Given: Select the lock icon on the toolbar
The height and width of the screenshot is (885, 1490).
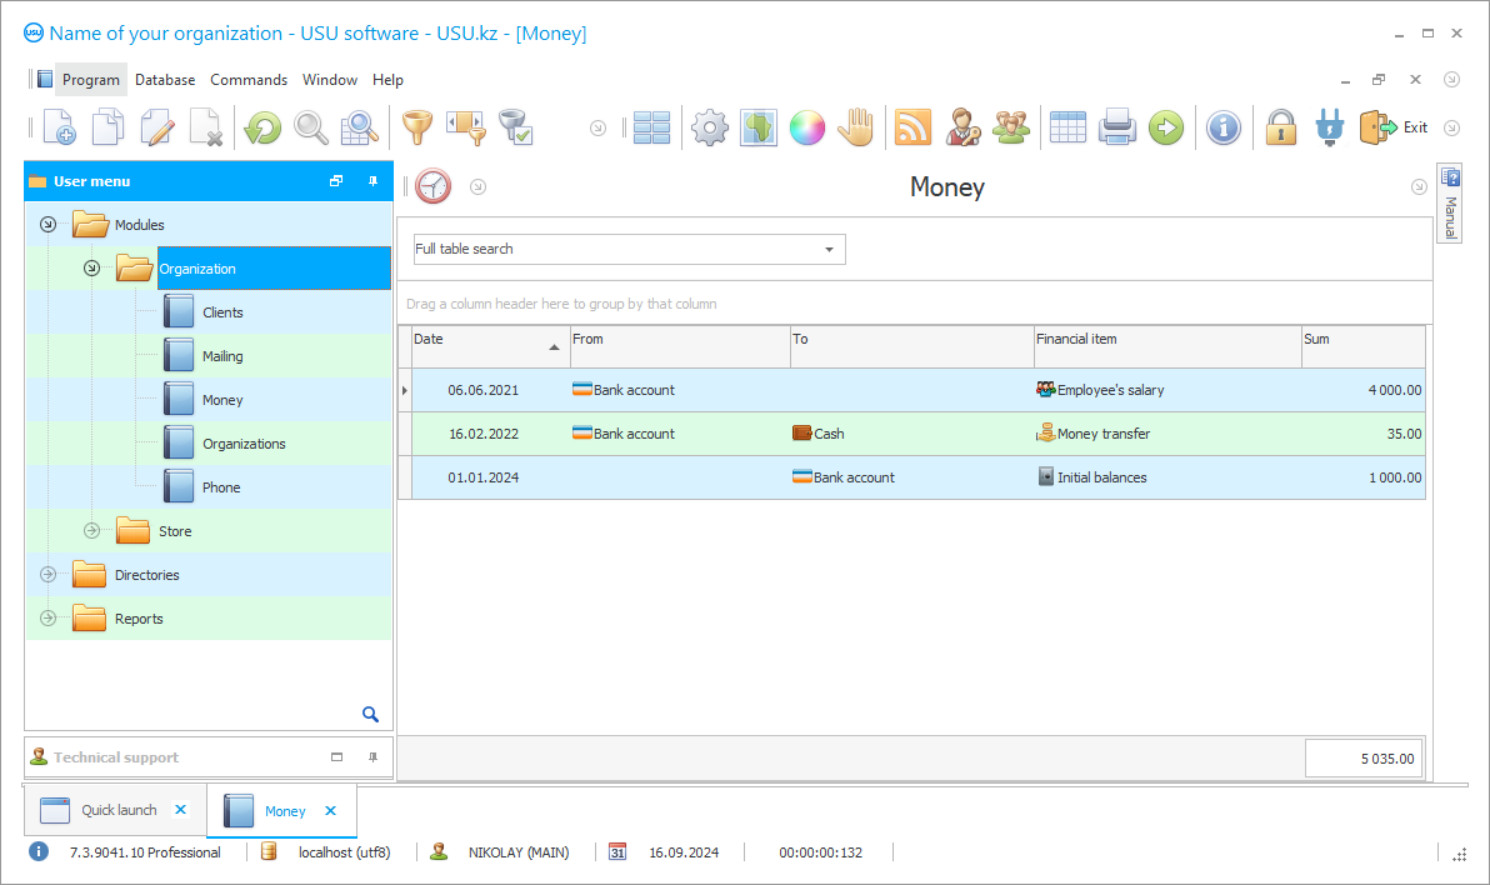Looking at the screenshot, I should [x=1281, y=127].
